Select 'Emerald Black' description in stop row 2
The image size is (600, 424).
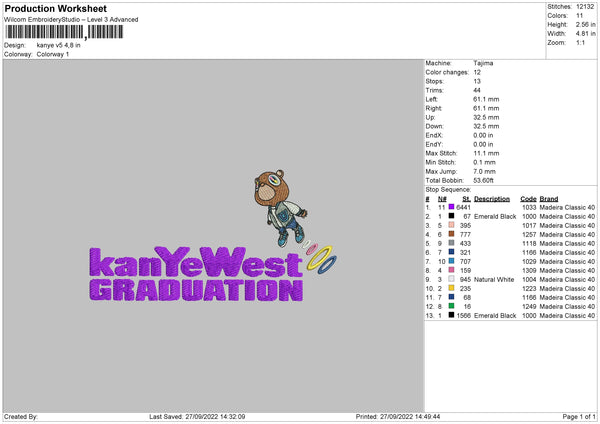pyautogui.click(x=495, y=217)
